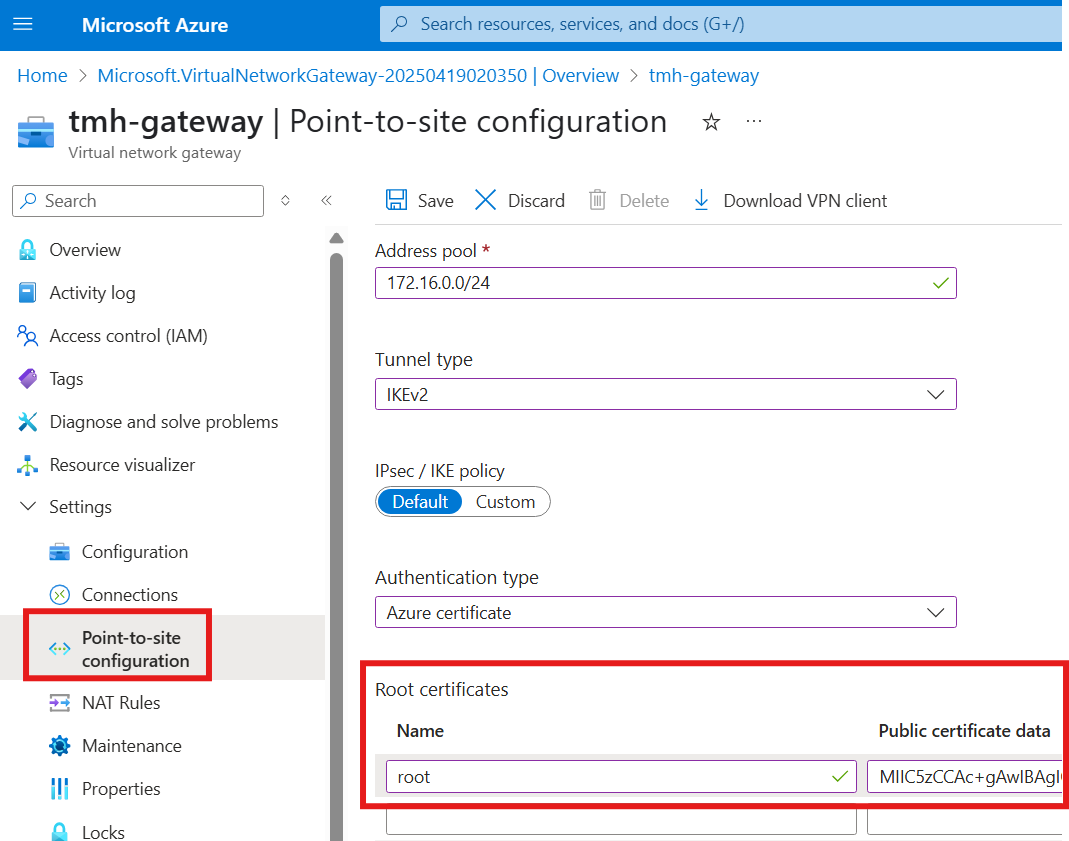The width and height of the screenshot is (1069, 841).
Task: Open the Microsoft.VirtualNetworkGateway Overview breadcrumb
Action: click(x=358, y=76)
